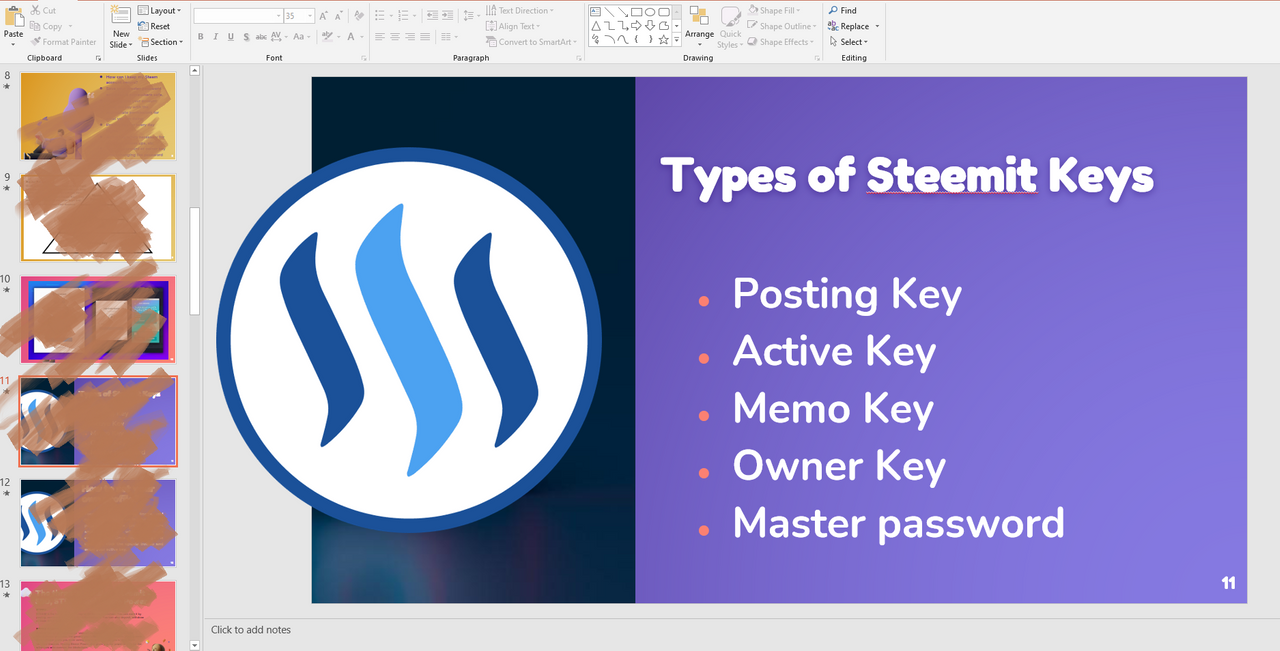Screen dimensions: 1280x651
Task: Select the Isosceles Triangle shape
Action: point(595,26)
